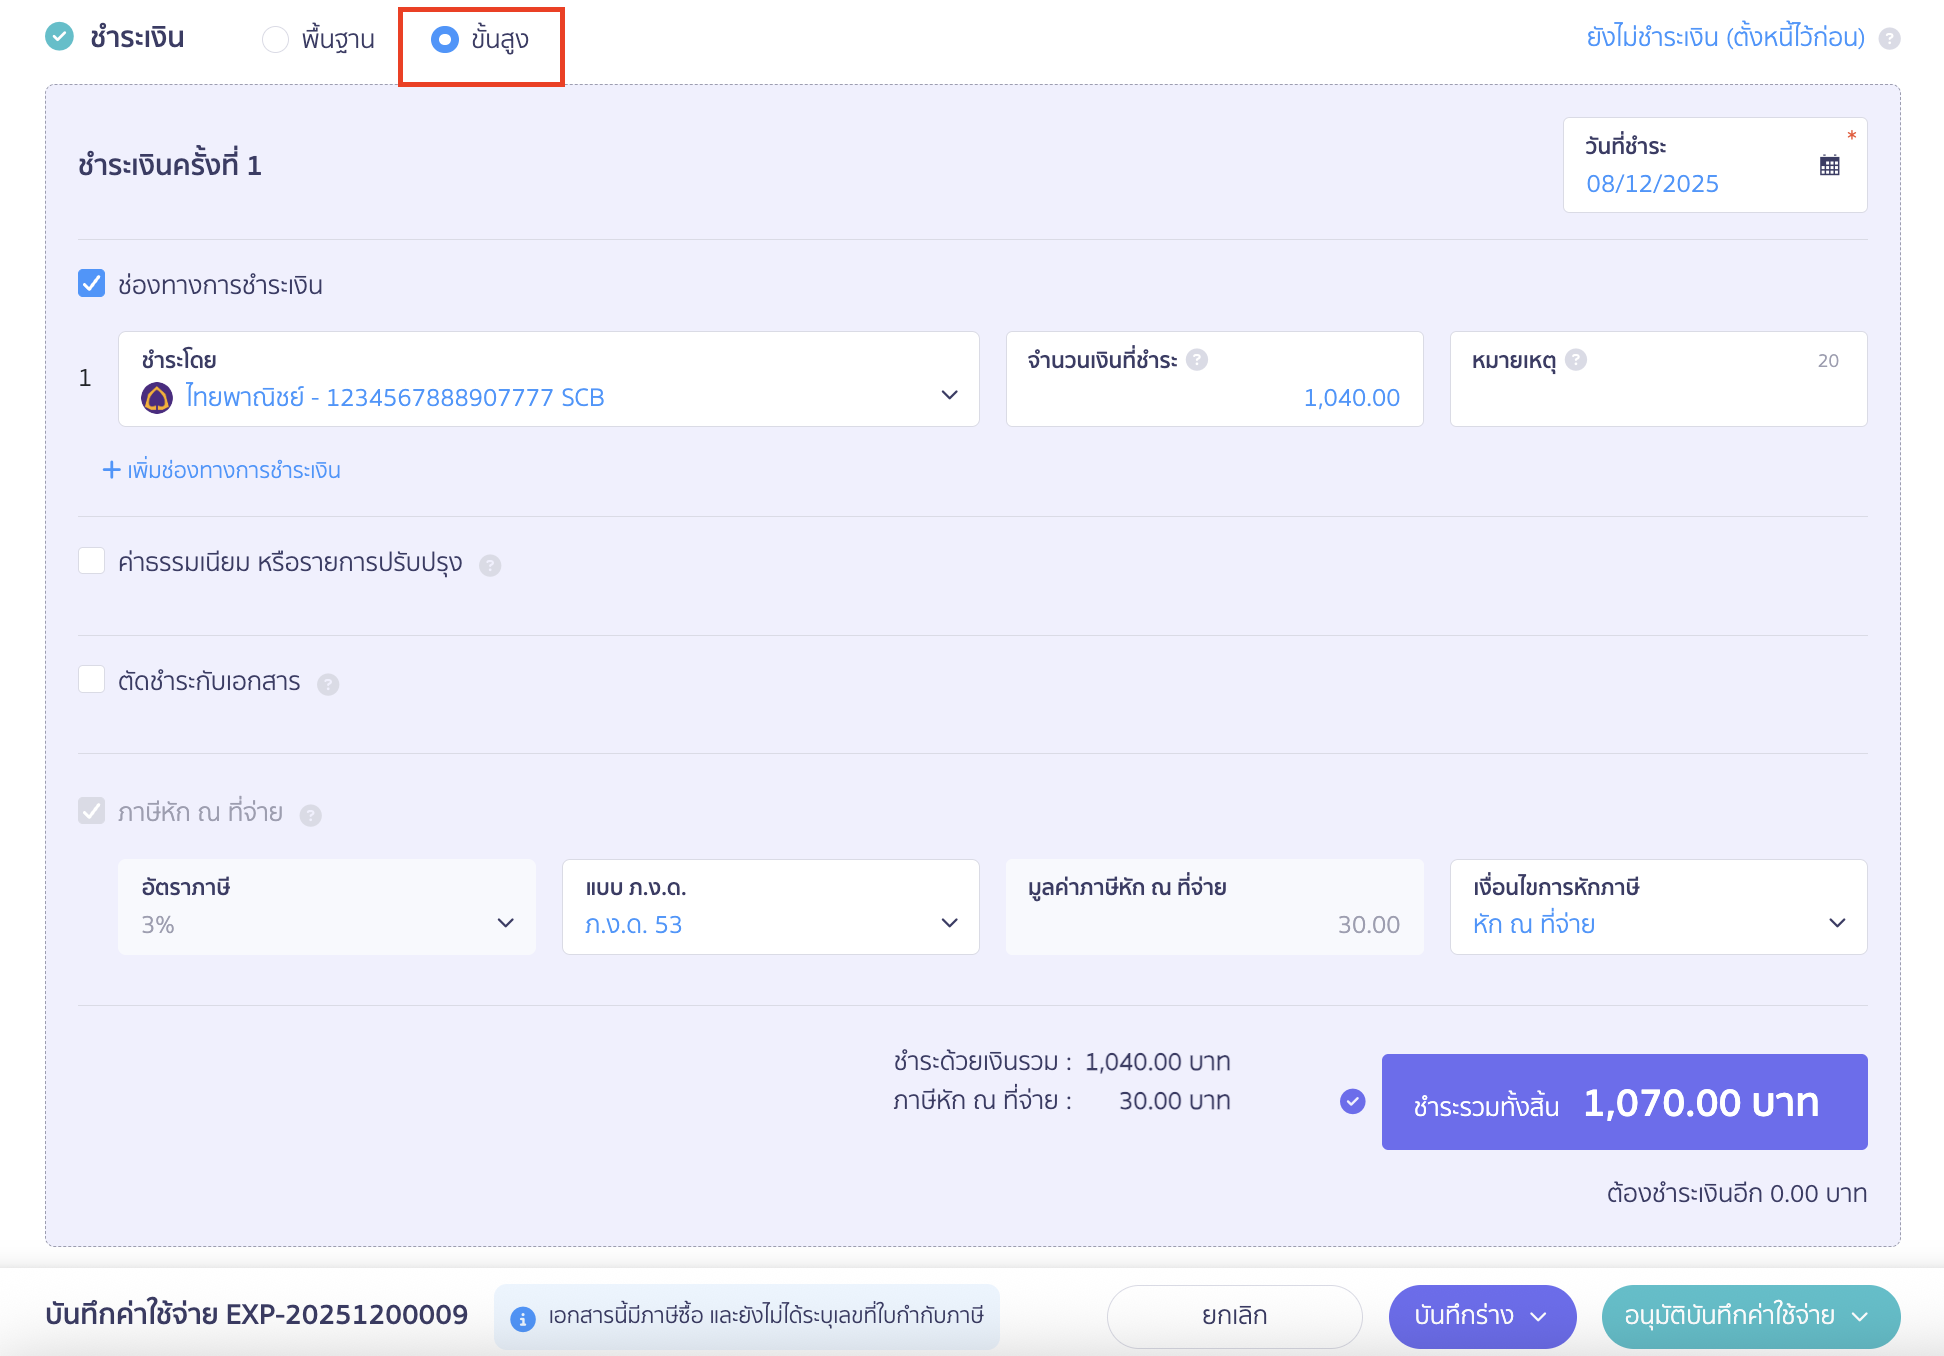Enable ตัดชำระกับเอกสาร checkbox

coord(92,680)
